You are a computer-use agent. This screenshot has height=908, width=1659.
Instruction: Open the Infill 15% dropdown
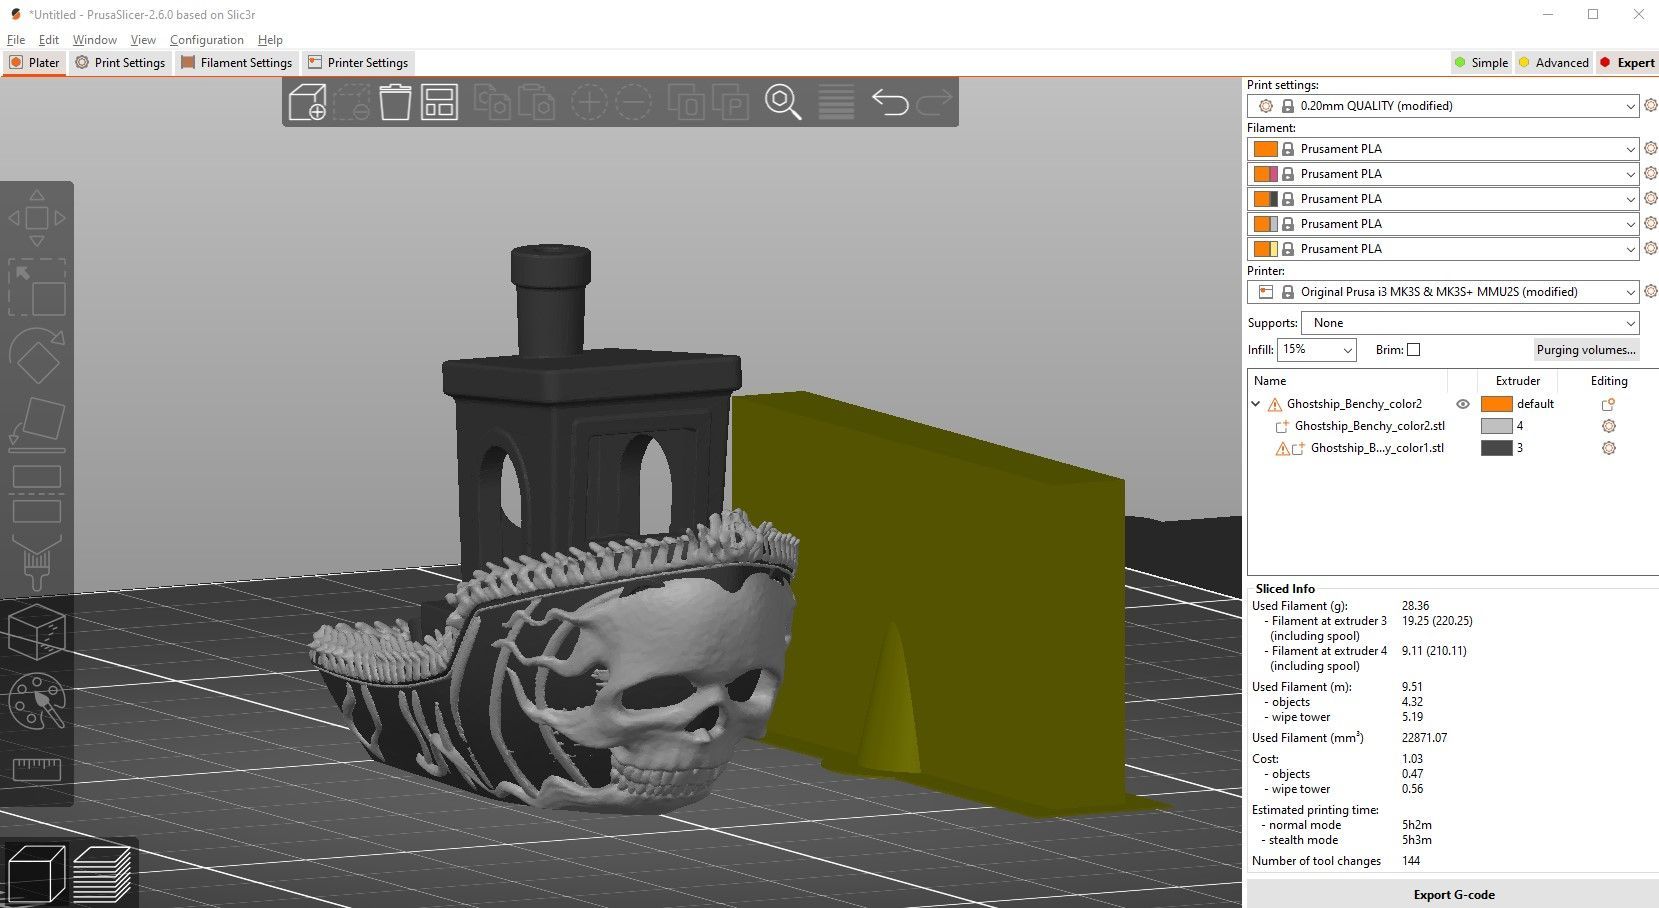(x=1316, y=350)
